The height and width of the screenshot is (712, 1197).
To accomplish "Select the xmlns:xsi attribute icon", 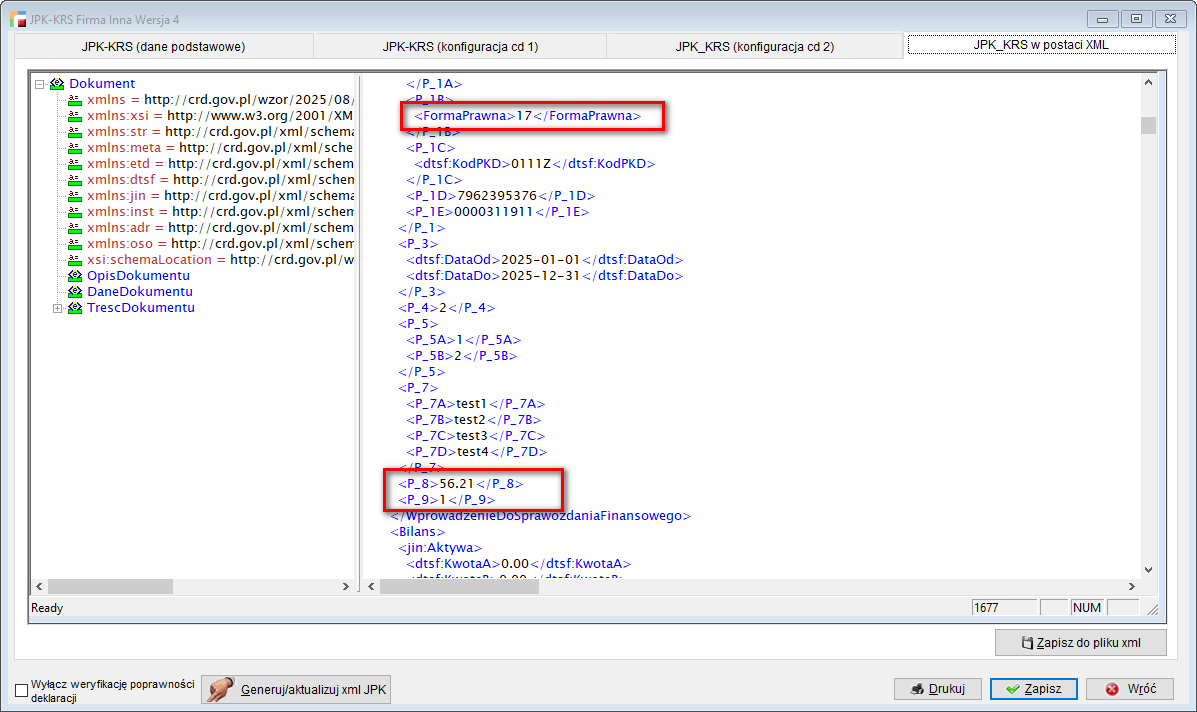I will [x=75, y=116].
